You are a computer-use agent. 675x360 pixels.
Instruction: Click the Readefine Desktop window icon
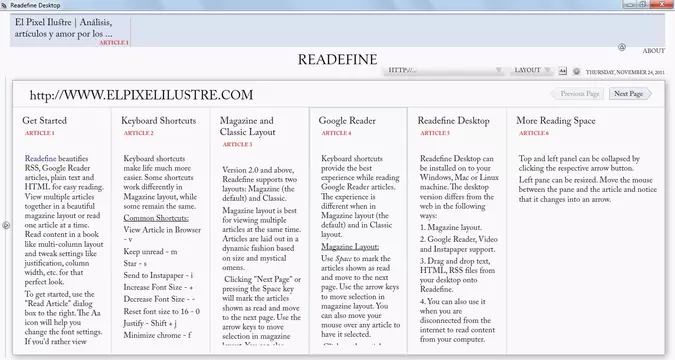pyautogui.click(x=4, y=5)
